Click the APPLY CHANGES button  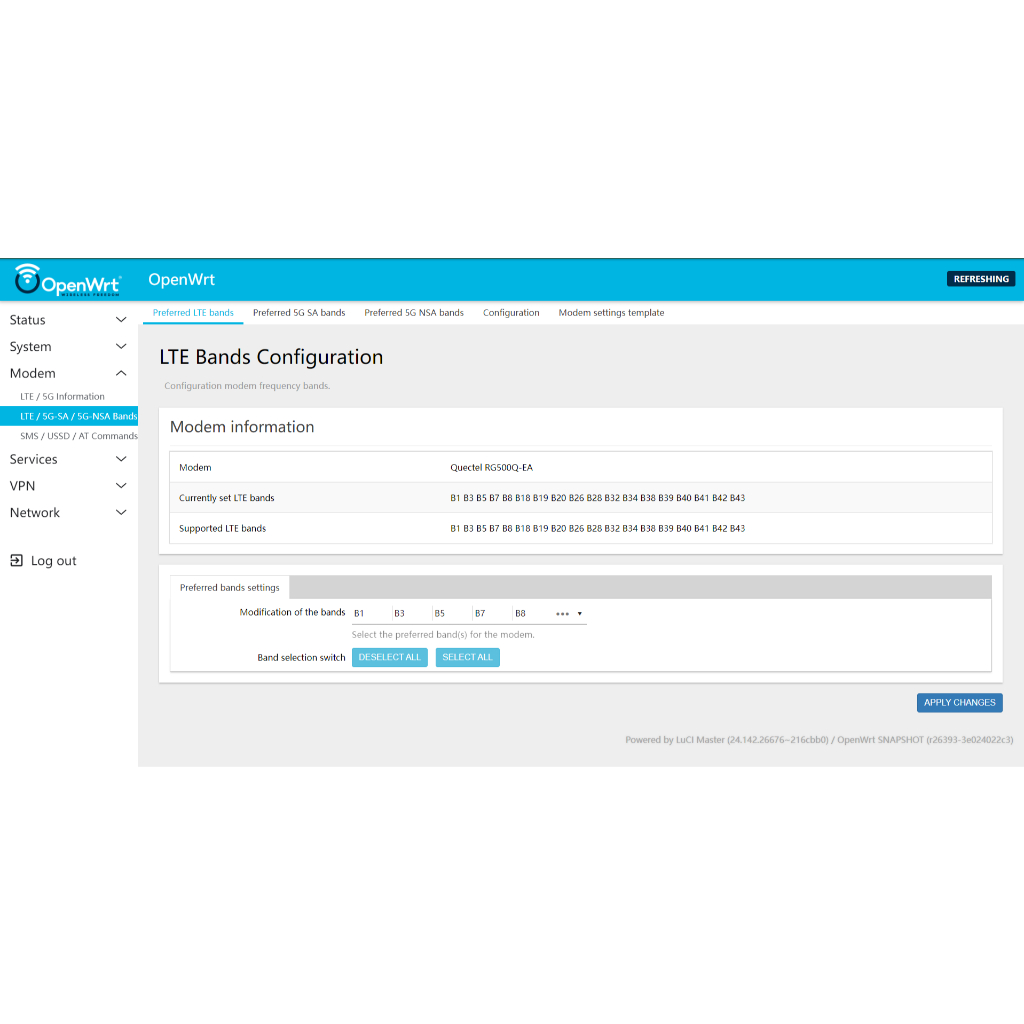click(959, 703)
